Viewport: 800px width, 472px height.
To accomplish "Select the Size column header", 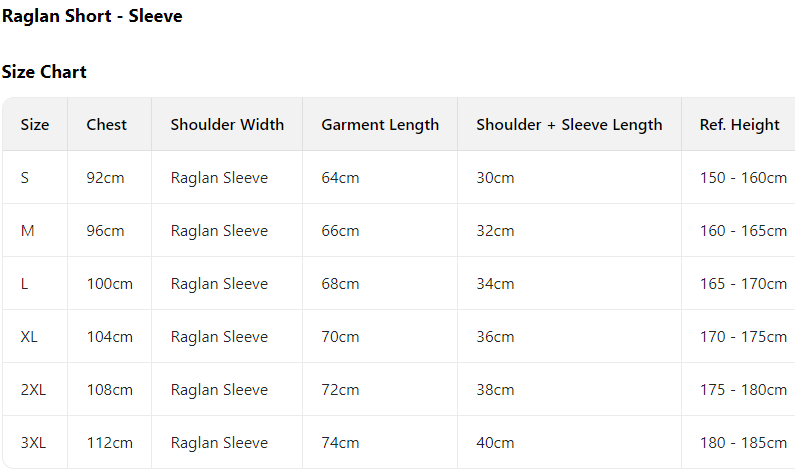I will [x=35, y=125].
